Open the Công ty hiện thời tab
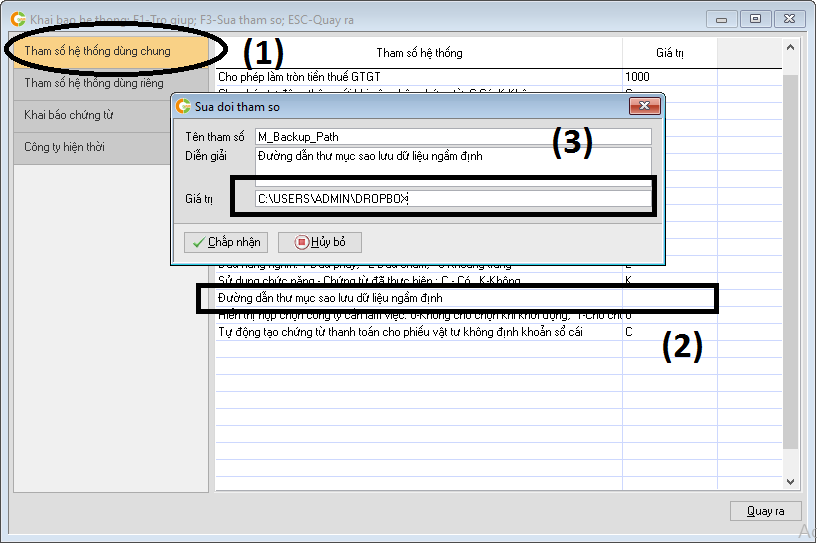 pos(65,147)
